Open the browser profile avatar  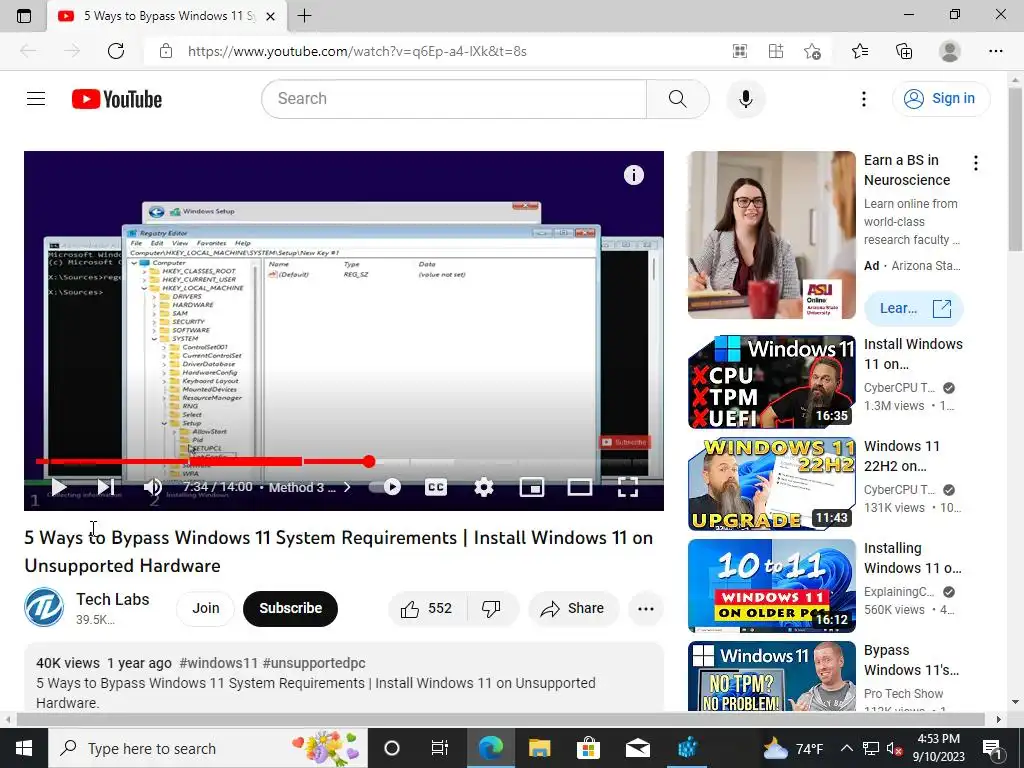click(950, 51)
